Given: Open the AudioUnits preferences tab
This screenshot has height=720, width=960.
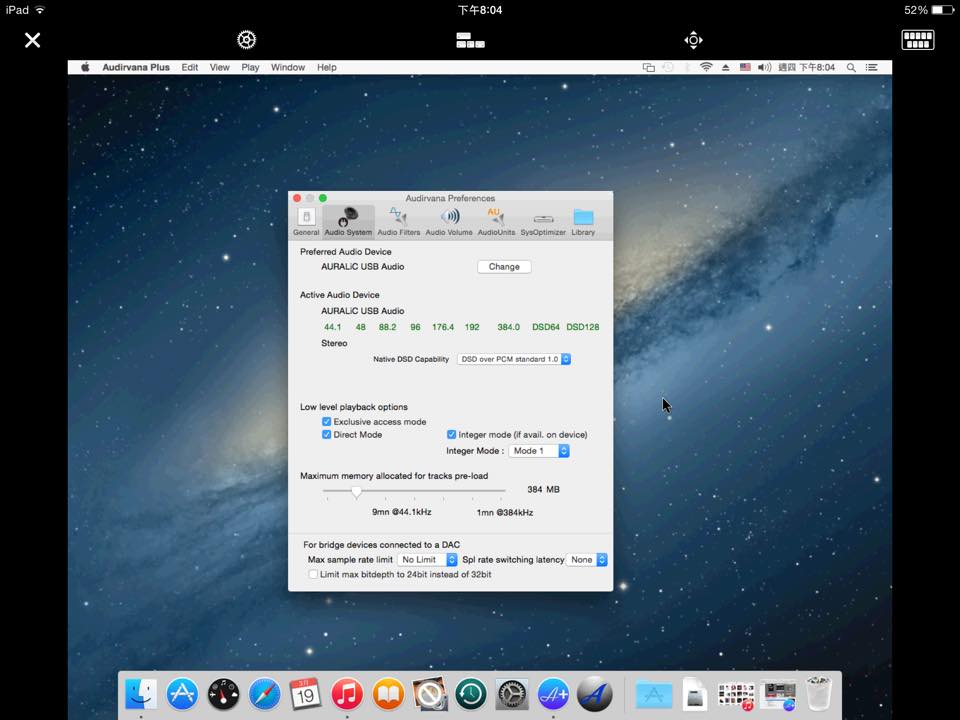Looking at the screenshot, I should coord(496,222).
